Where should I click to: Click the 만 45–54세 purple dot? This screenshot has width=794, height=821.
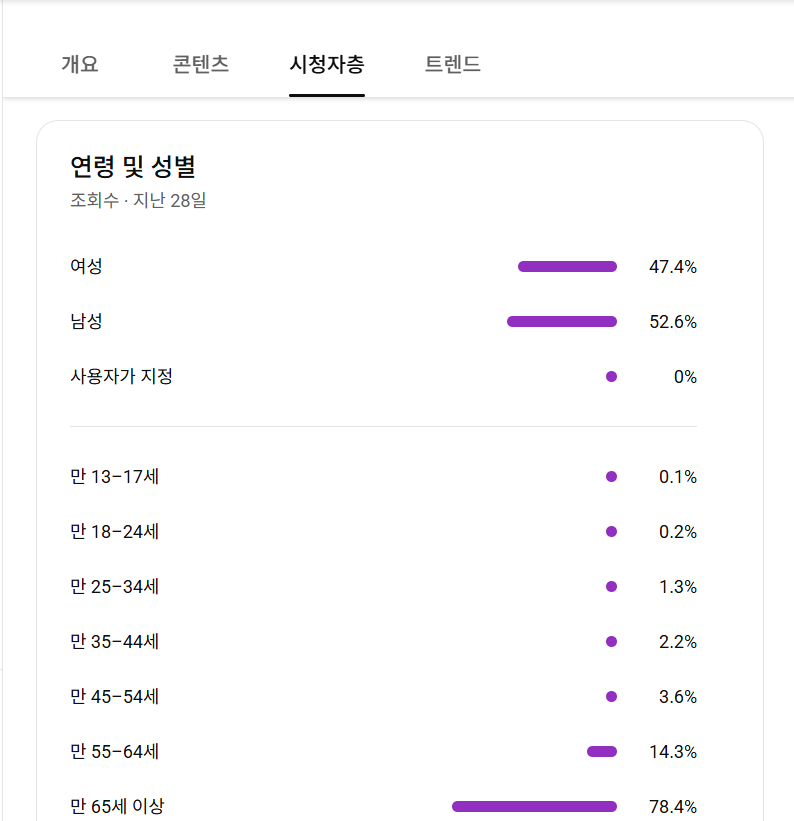[x=611, y=696]
